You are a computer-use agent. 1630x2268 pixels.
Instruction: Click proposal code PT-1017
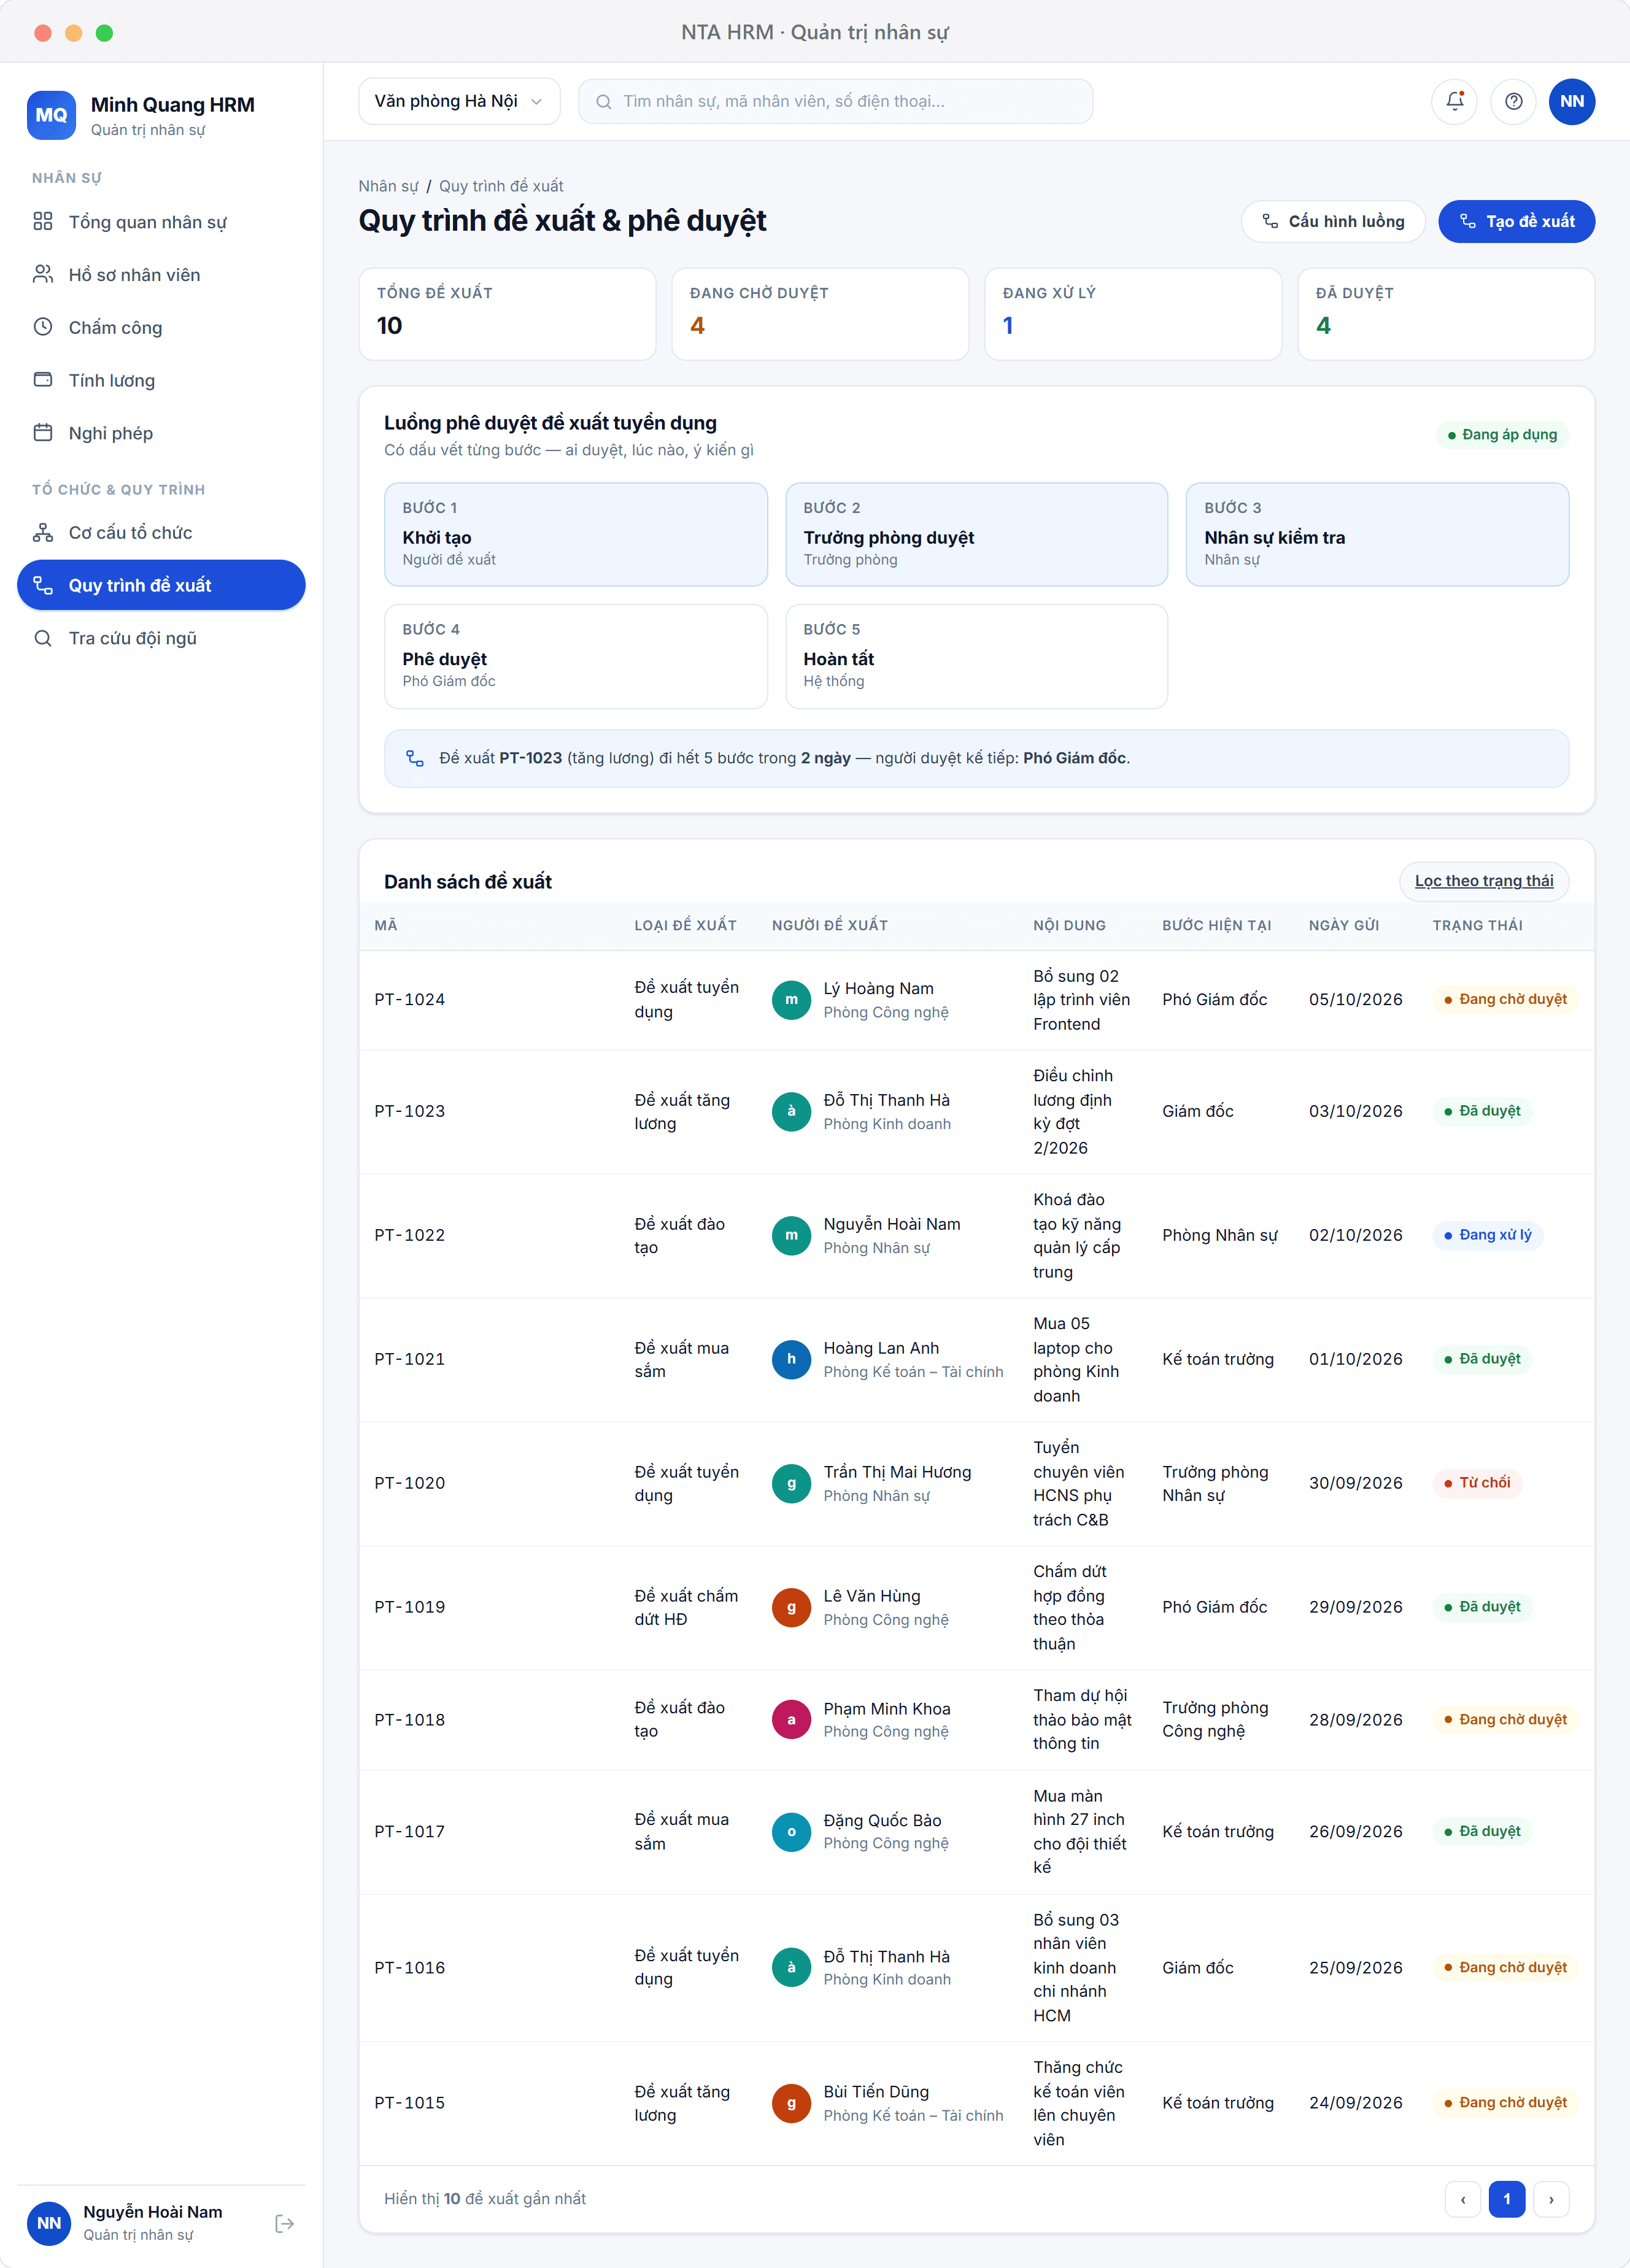(410, 1831)
